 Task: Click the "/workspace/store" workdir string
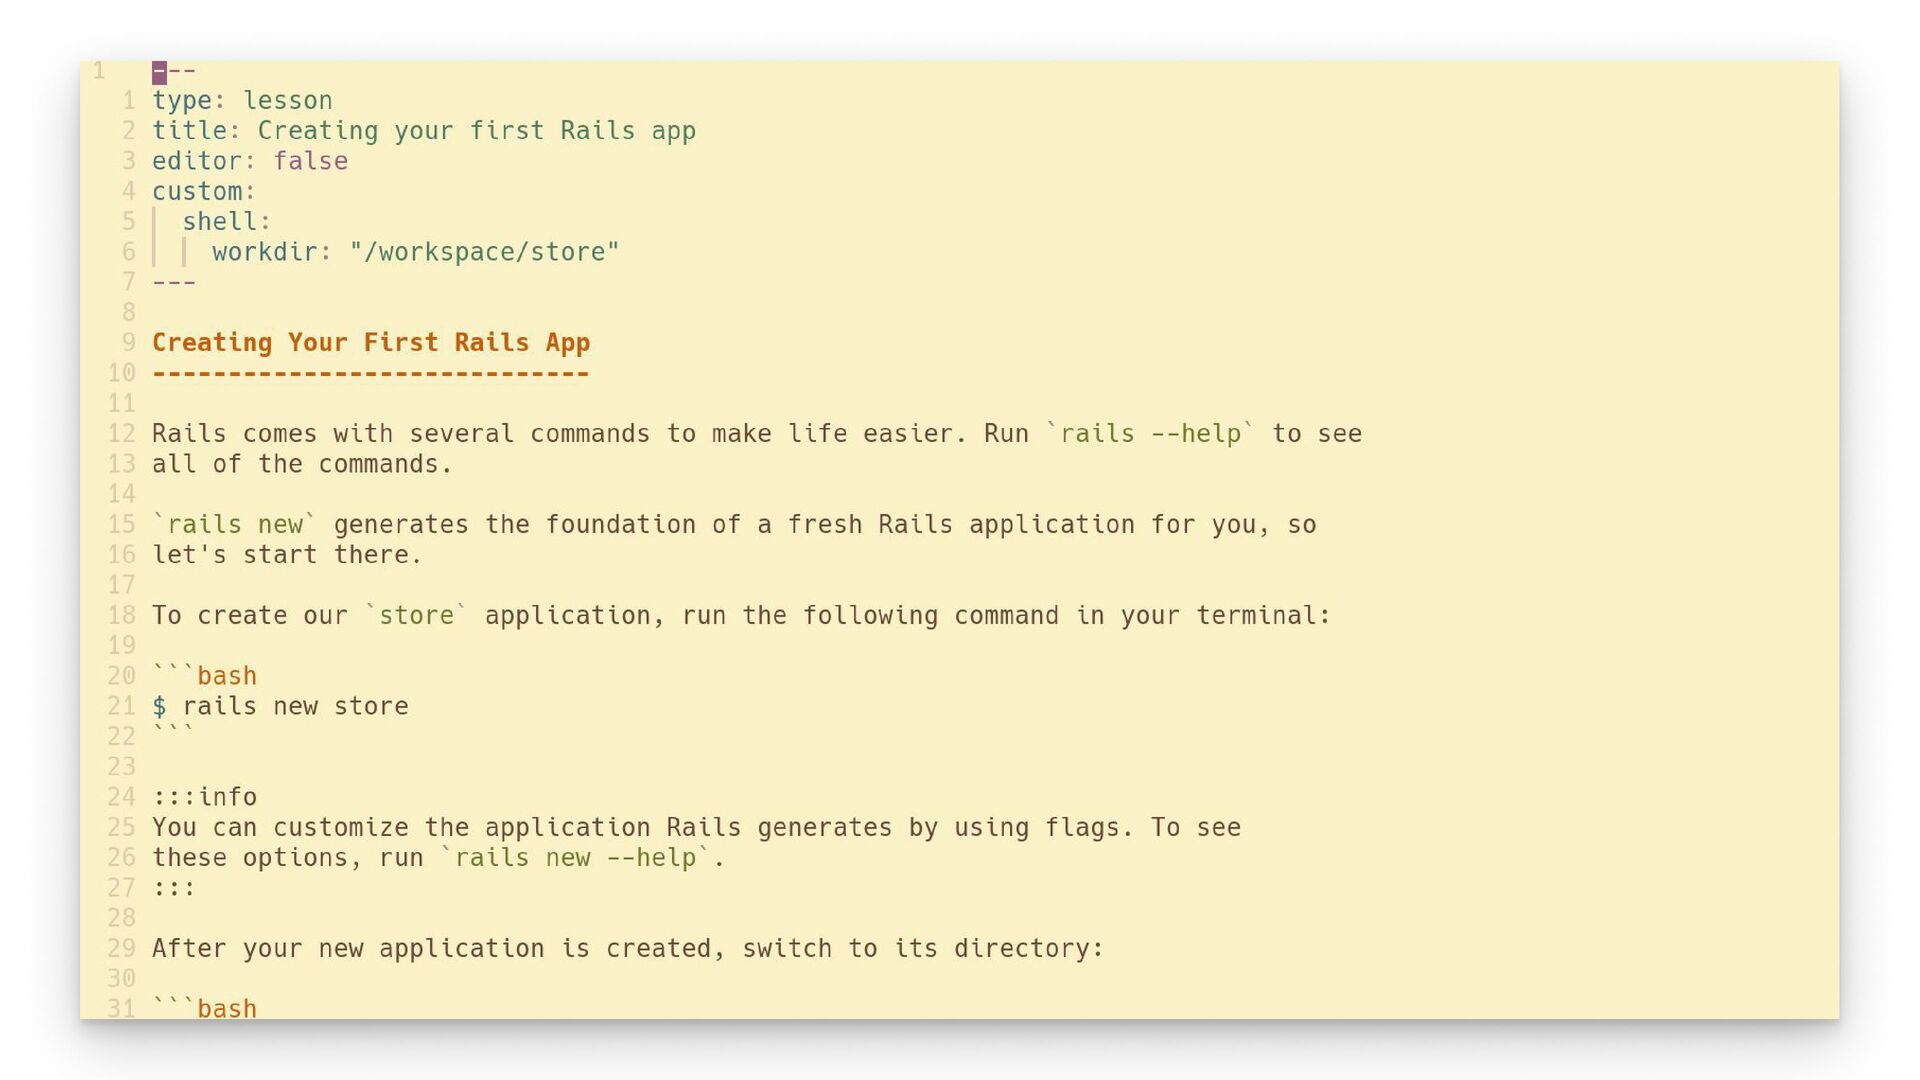(x=484, y=252)
